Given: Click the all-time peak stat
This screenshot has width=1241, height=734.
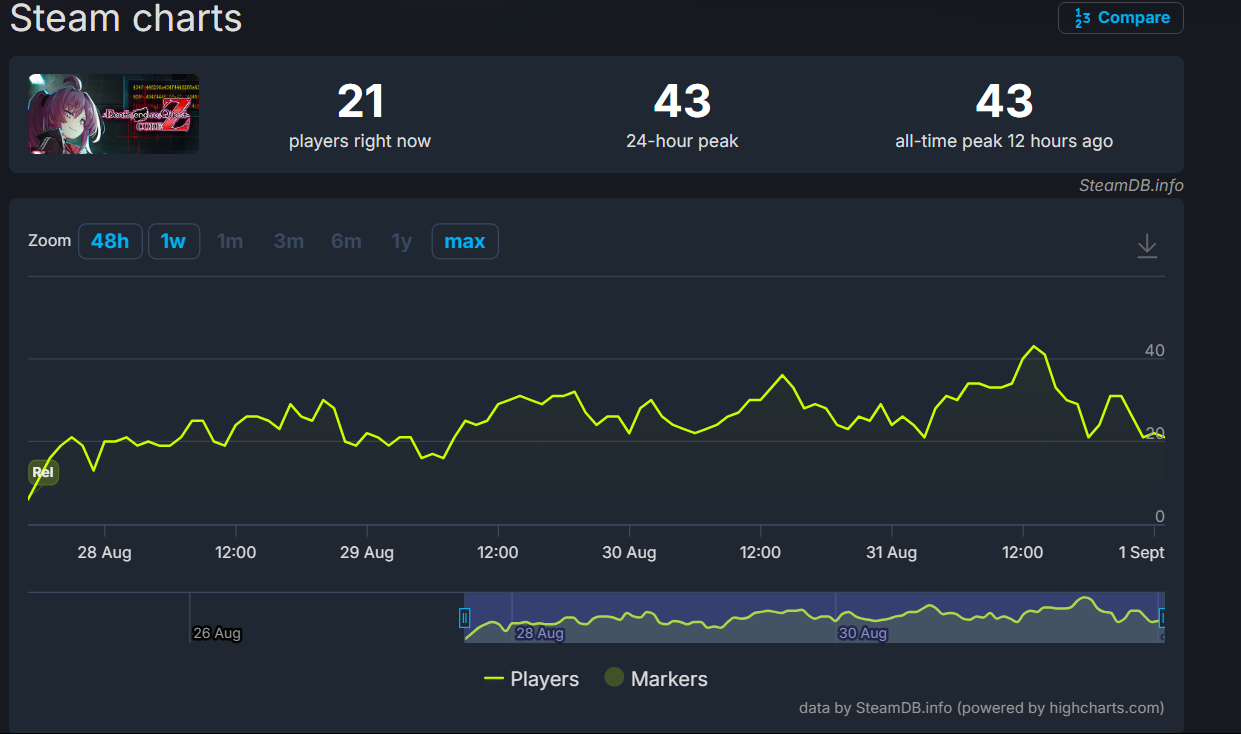Looking at the screenshot, I should [1004, 116].
